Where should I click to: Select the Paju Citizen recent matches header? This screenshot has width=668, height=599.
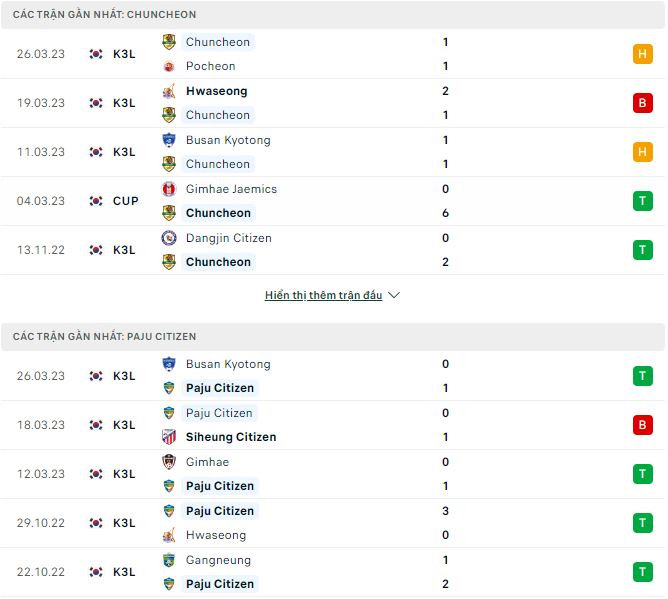tap(105, 337)
